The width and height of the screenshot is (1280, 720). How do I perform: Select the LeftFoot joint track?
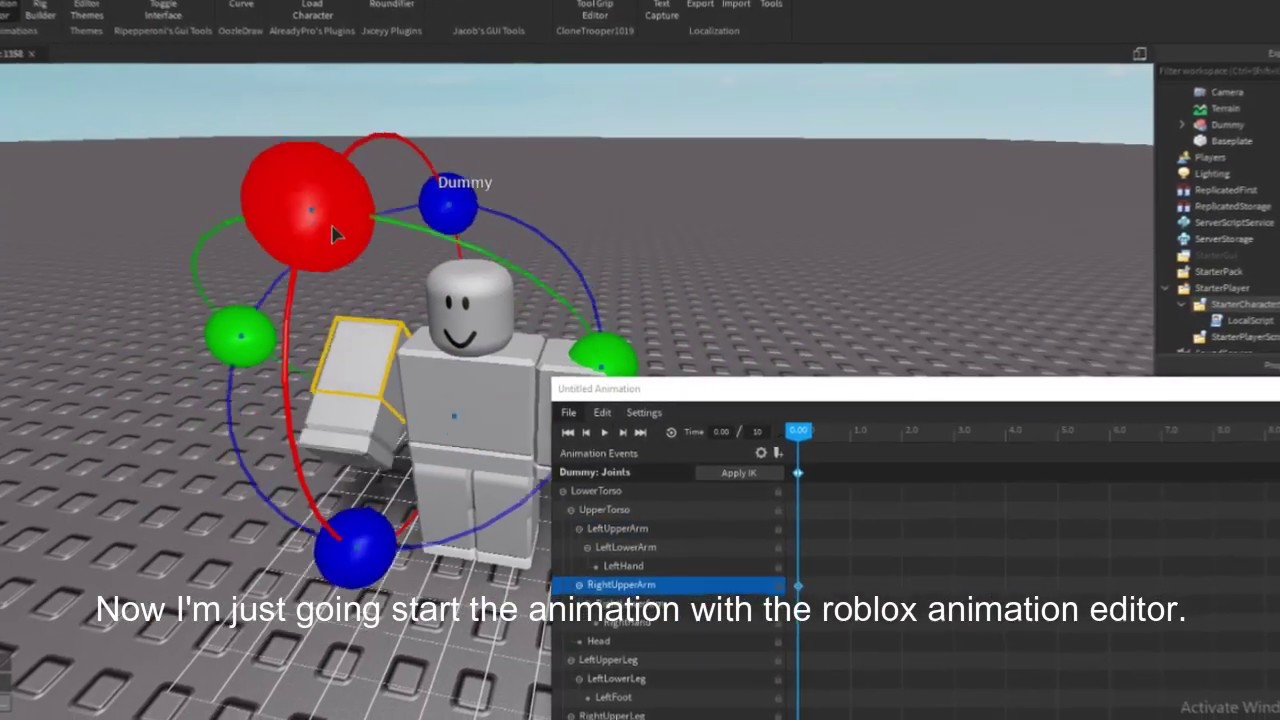[x=613, y=698]
